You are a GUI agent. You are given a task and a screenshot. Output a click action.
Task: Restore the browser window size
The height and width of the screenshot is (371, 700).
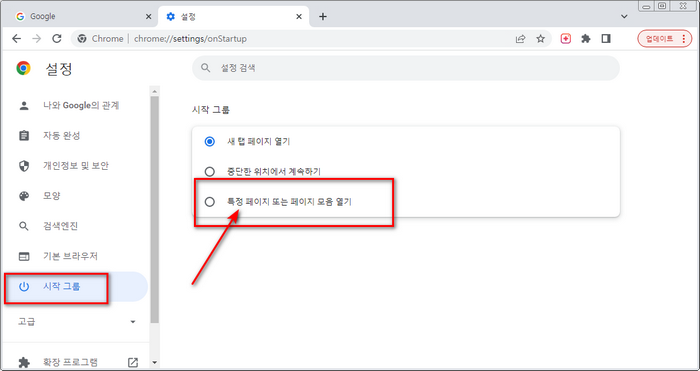pyautogui.click(x=662, y=5)
